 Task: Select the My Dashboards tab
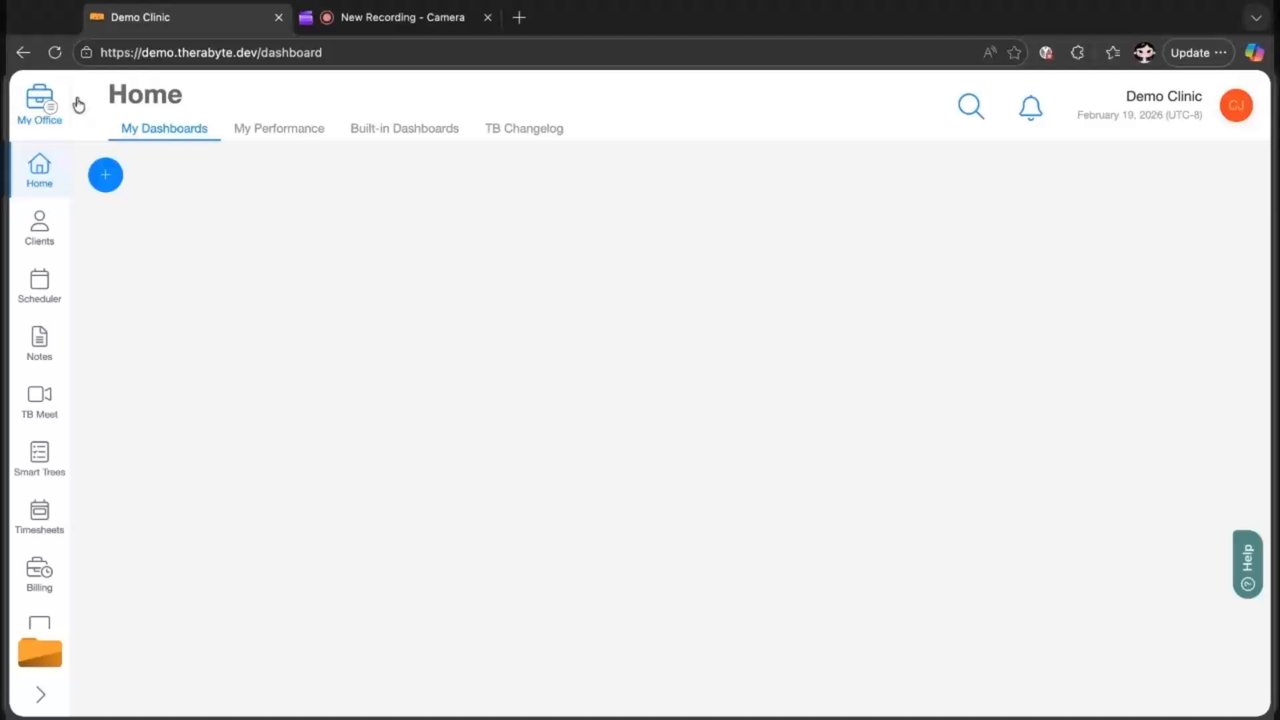pyautogui.click(x=164, y=128)
